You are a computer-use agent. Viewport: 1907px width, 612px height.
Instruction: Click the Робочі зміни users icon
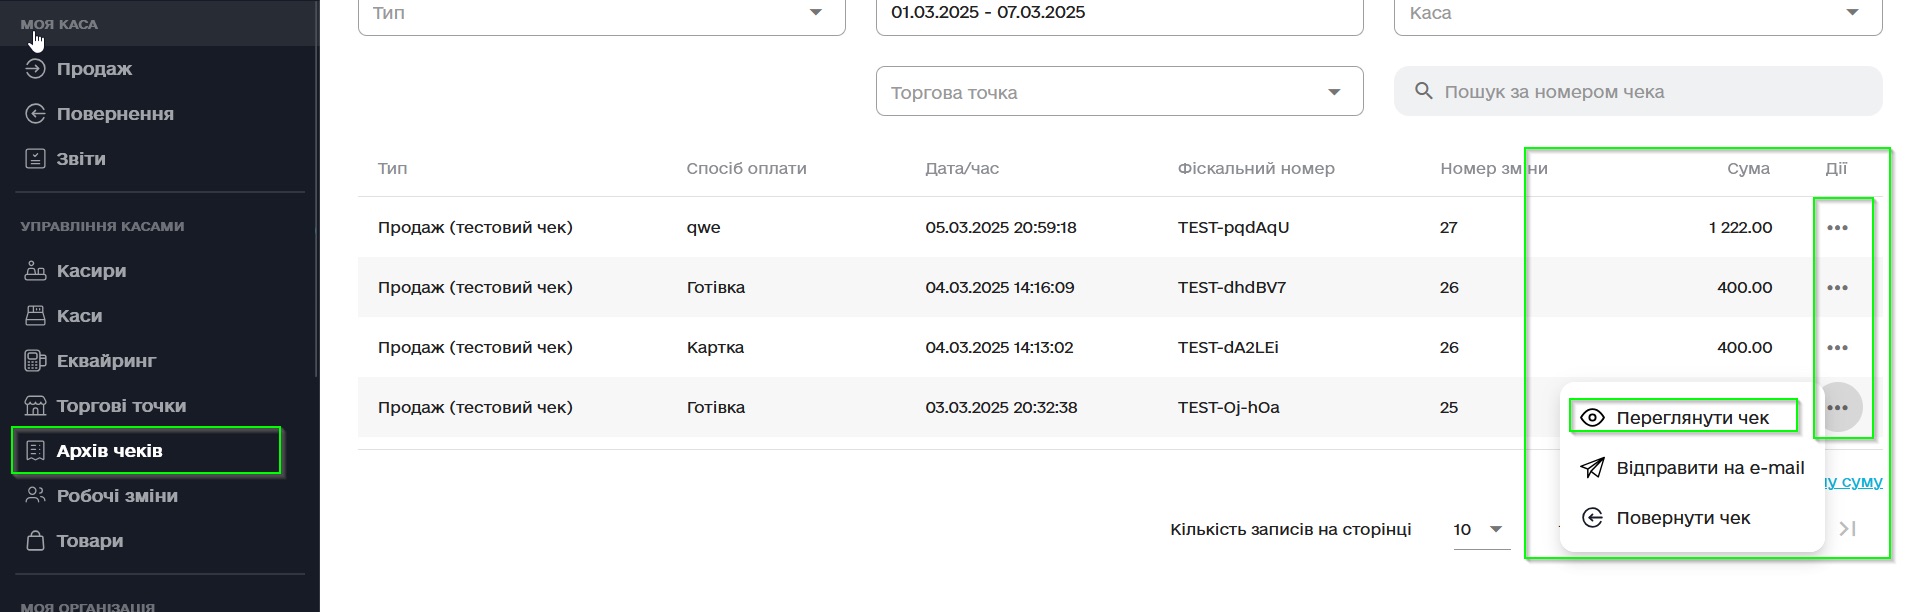[x=35, y=496]
